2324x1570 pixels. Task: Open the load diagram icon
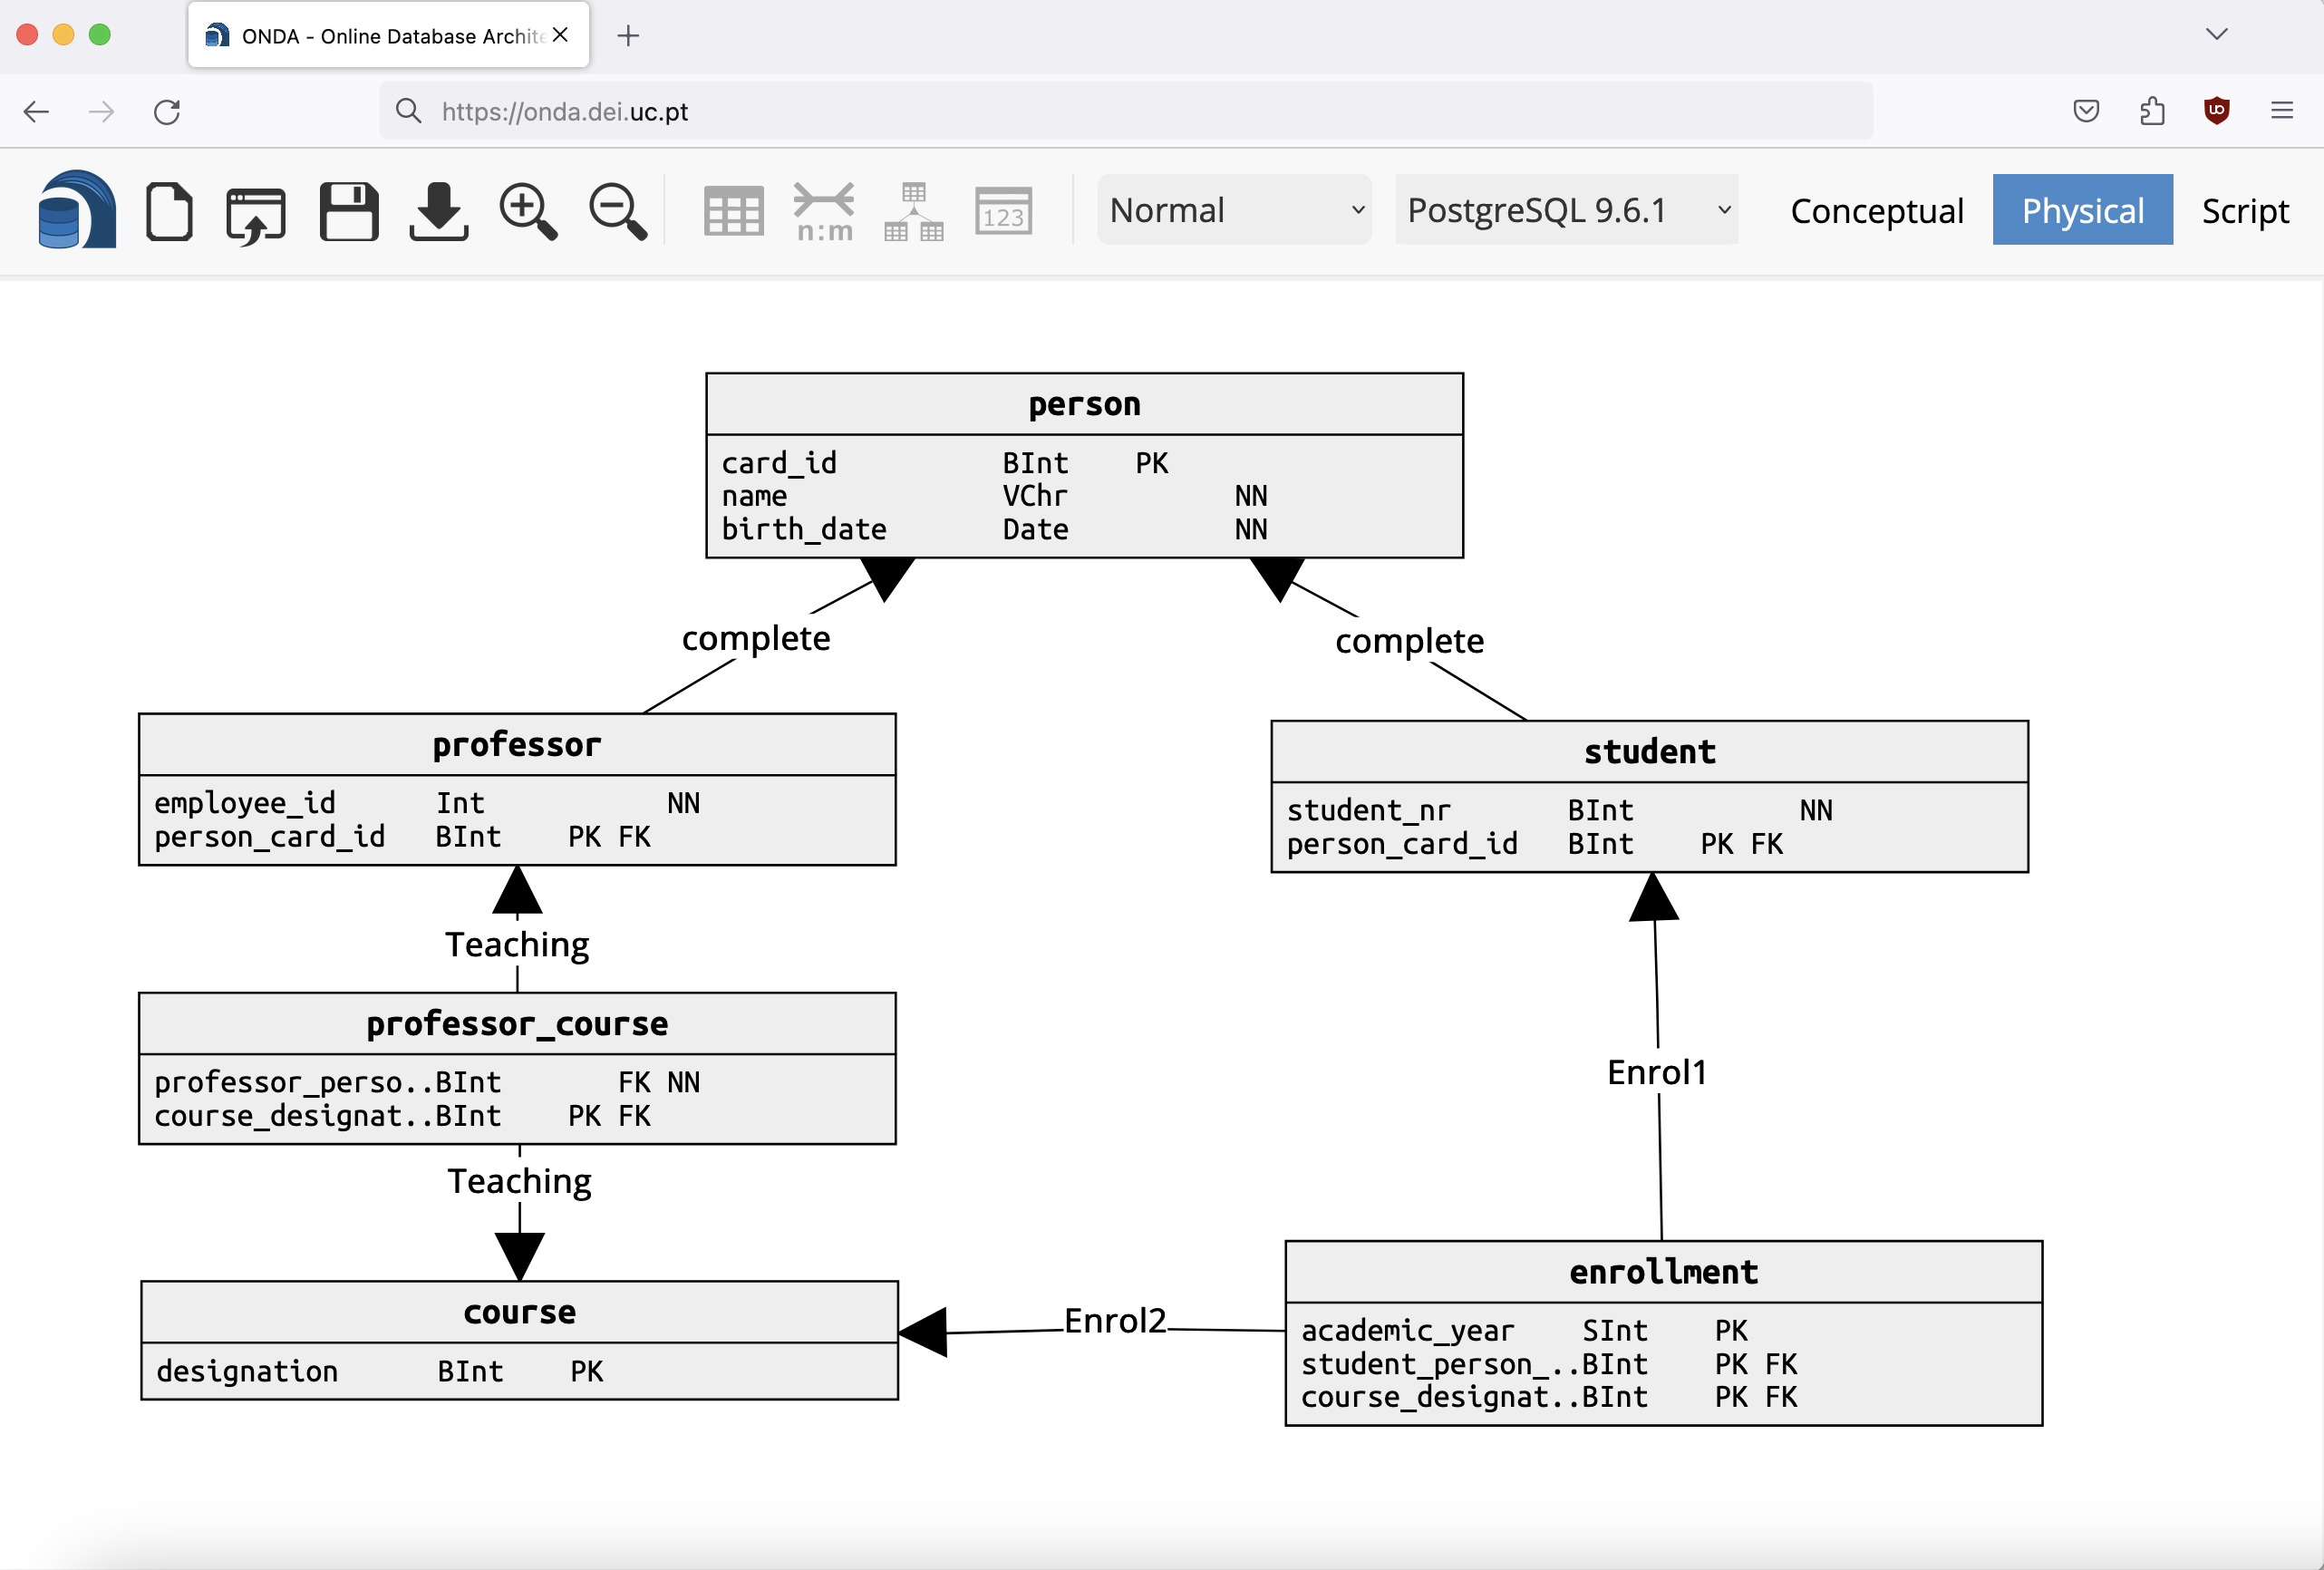click(x=256, y=213)
